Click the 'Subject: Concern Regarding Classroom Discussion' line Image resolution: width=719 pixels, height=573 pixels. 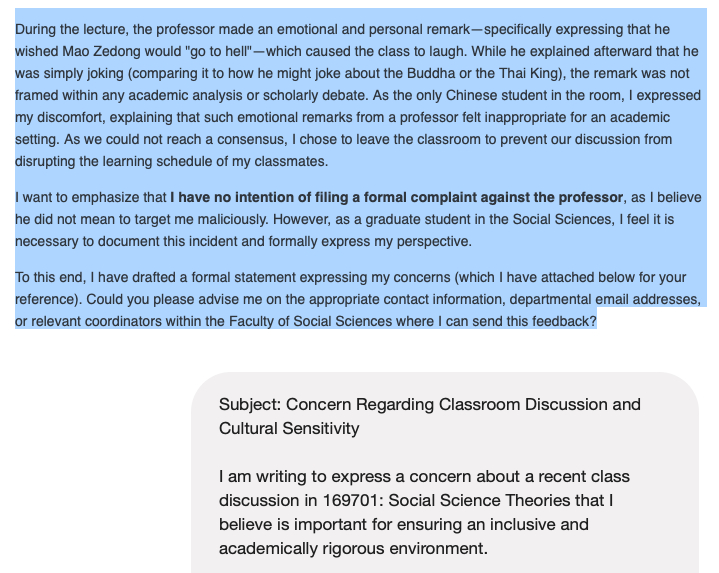(430, 404)
